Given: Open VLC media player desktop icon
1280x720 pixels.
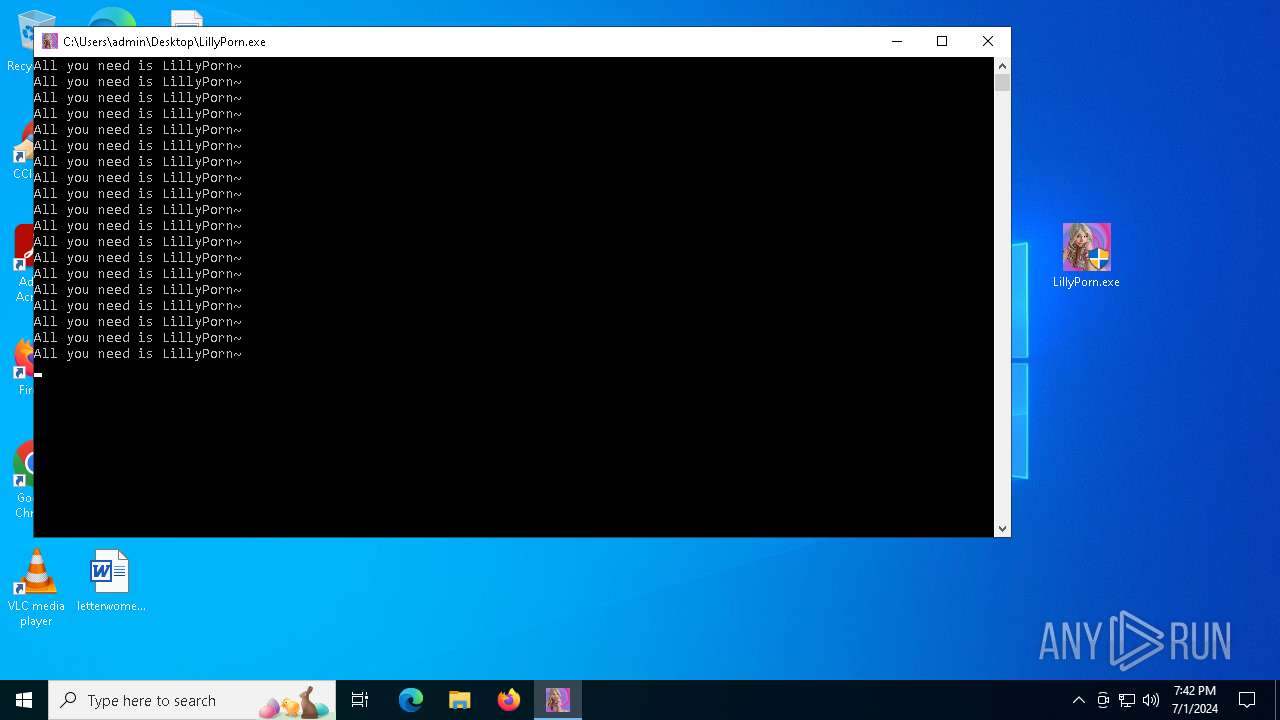Looking at the screenshot, I should [x=36, y=588].
